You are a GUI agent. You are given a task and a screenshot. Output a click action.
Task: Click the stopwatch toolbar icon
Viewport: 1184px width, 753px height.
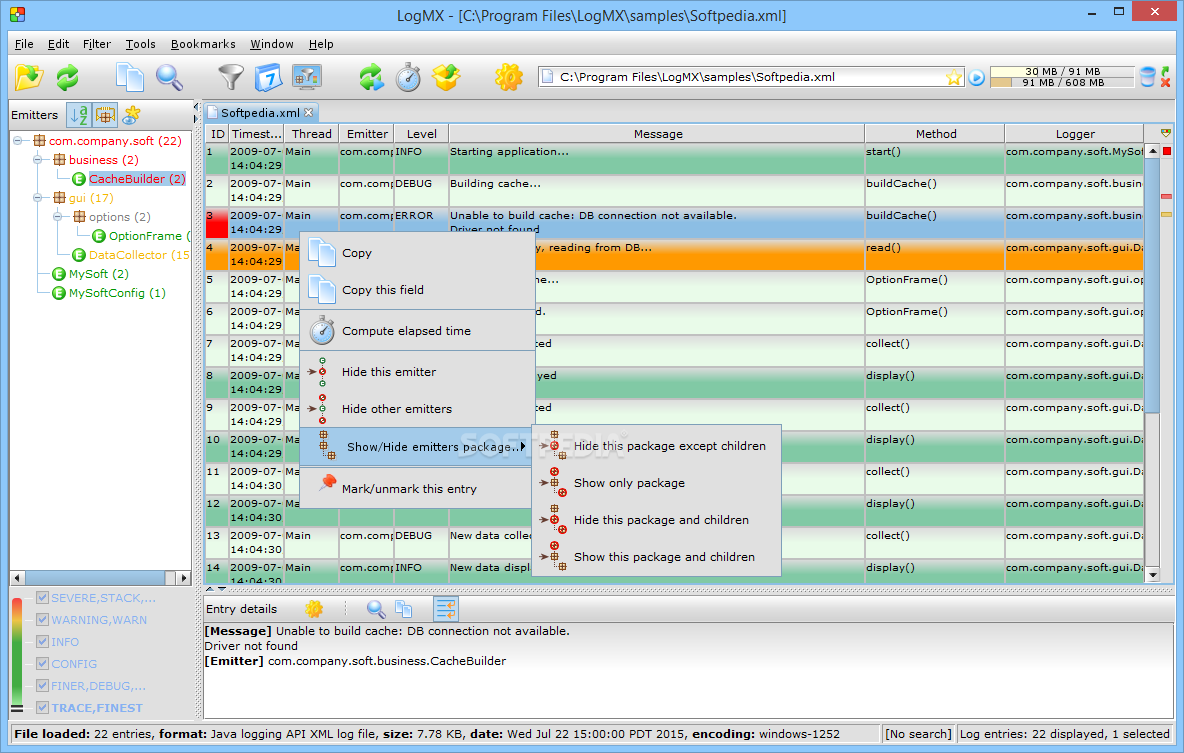tap(409, 77)
